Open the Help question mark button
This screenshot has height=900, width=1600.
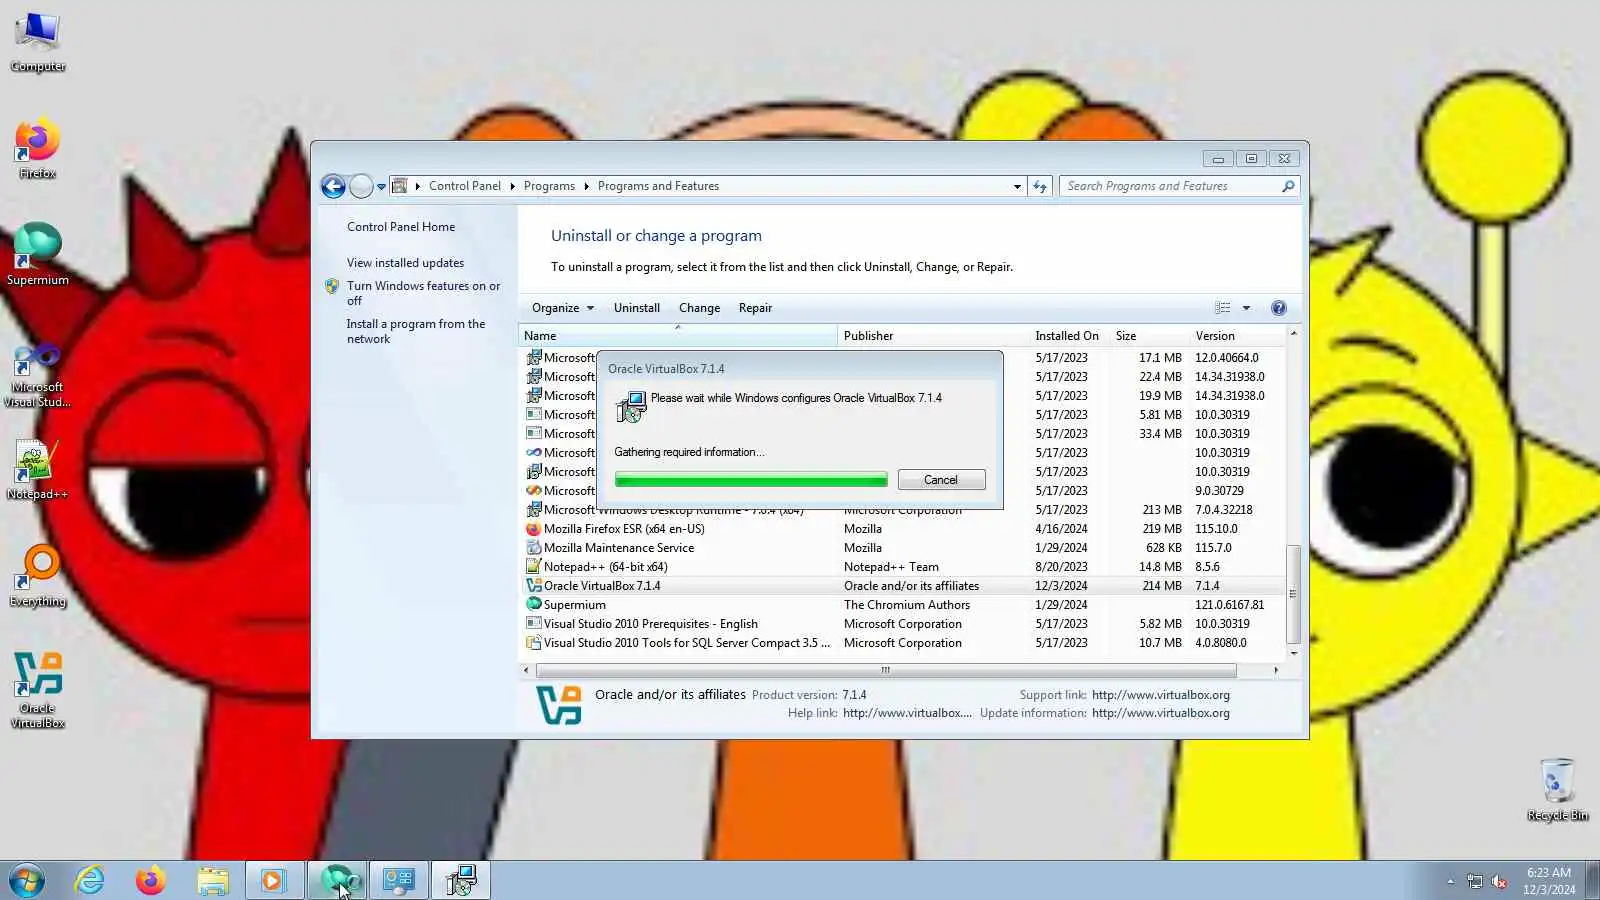(x=1278, y=308)
